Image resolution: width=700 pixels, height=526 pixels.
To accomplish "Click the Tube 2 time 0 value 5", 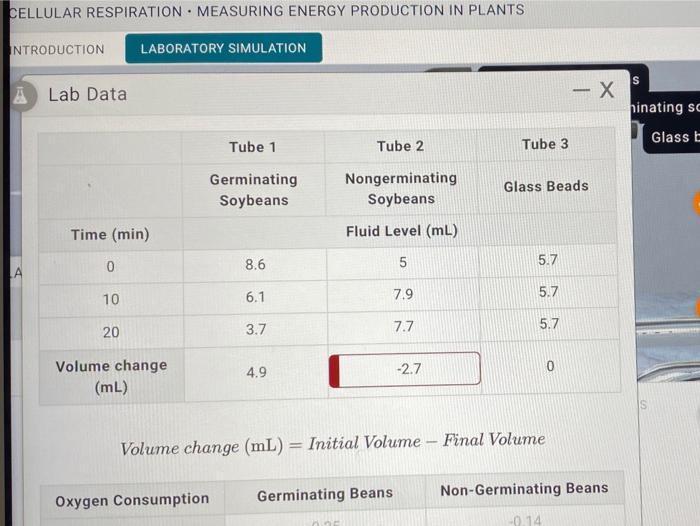I will pos(403,262).
